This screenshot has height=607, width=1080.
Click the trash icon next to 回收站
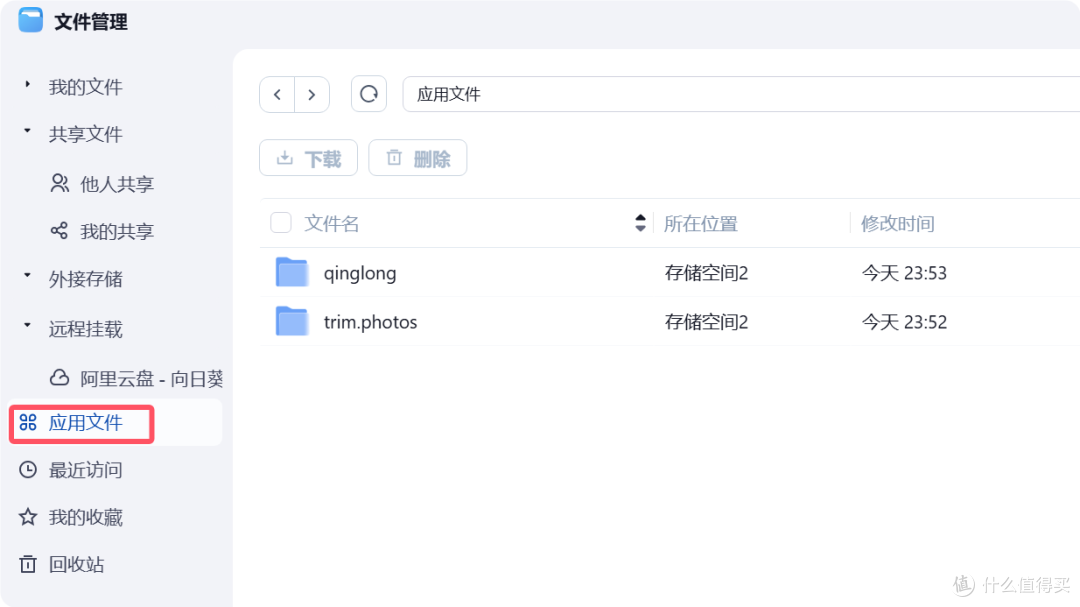coord(29,564)
